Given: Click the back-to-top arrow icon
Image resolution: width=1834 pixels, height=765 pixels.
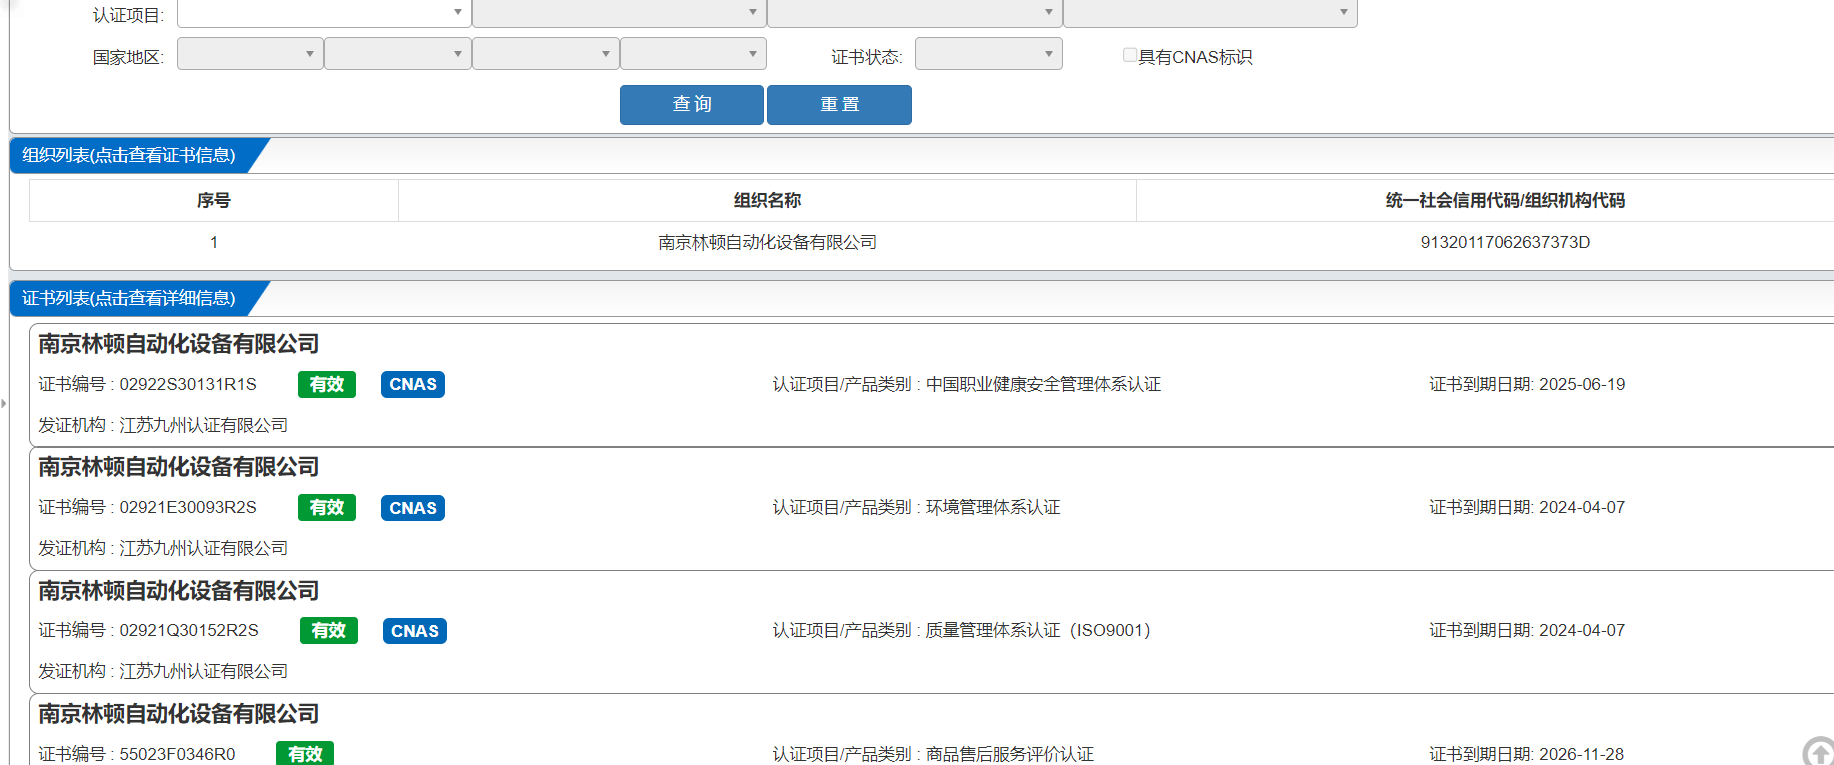Looking at the screenshot, I should pyautogui.click(x=1818, y=751).
